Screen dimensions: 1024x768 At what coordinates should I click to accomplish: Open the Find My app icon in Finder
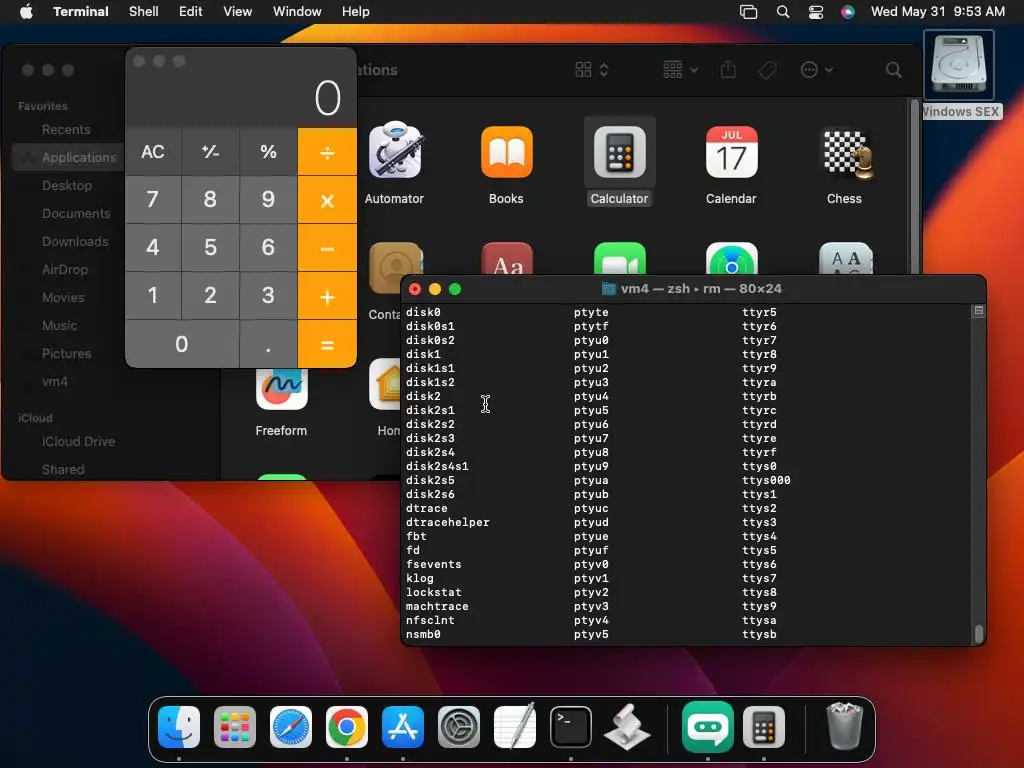pos(732,259)
